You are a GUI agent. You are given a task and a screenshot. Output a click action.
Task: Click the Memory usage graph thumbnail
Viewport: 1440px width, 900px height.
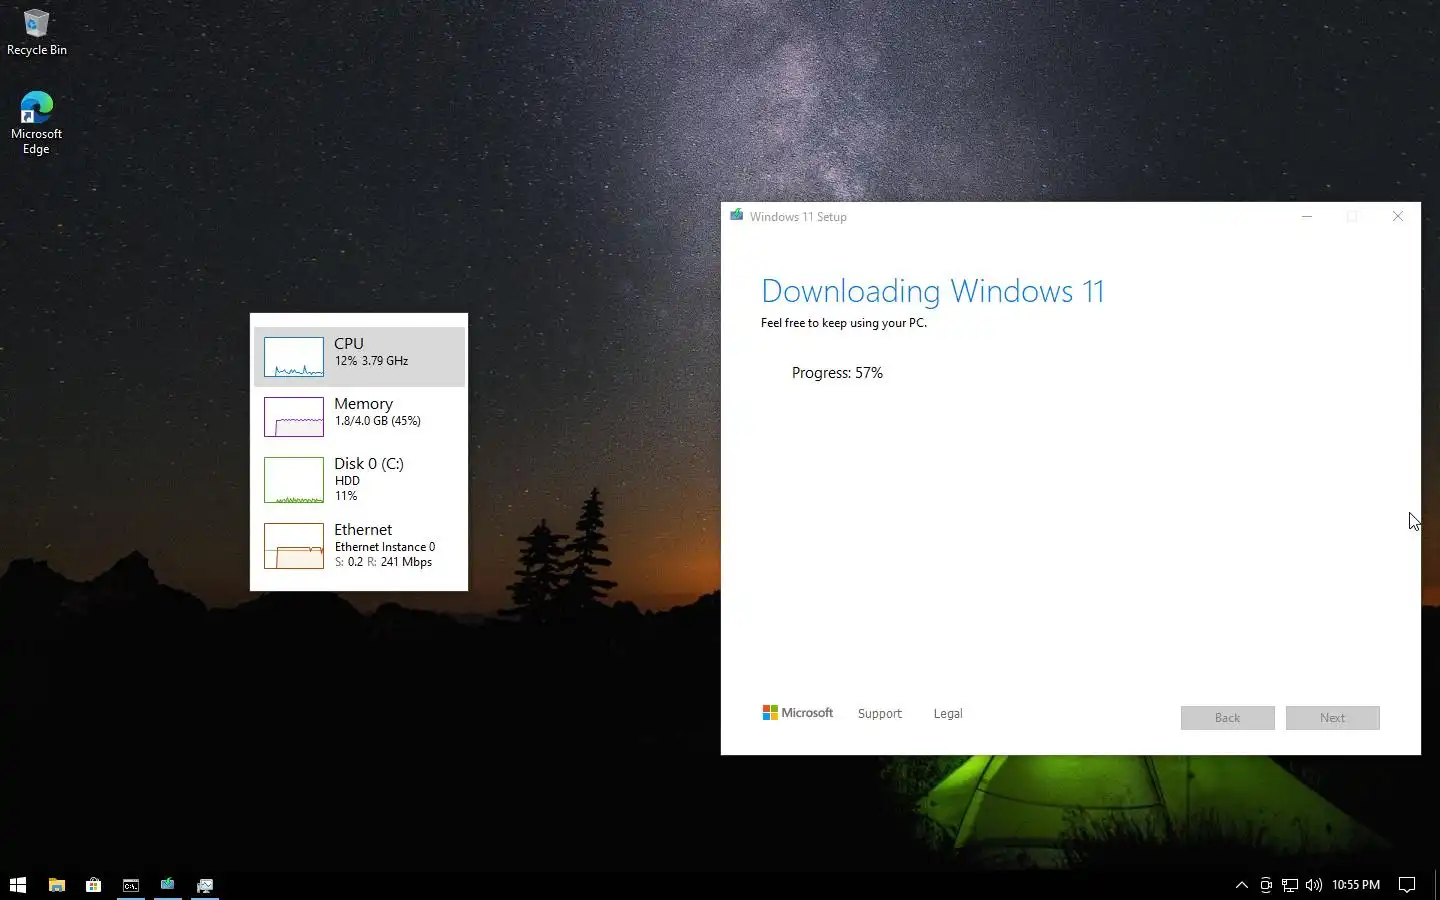(294, 417)
